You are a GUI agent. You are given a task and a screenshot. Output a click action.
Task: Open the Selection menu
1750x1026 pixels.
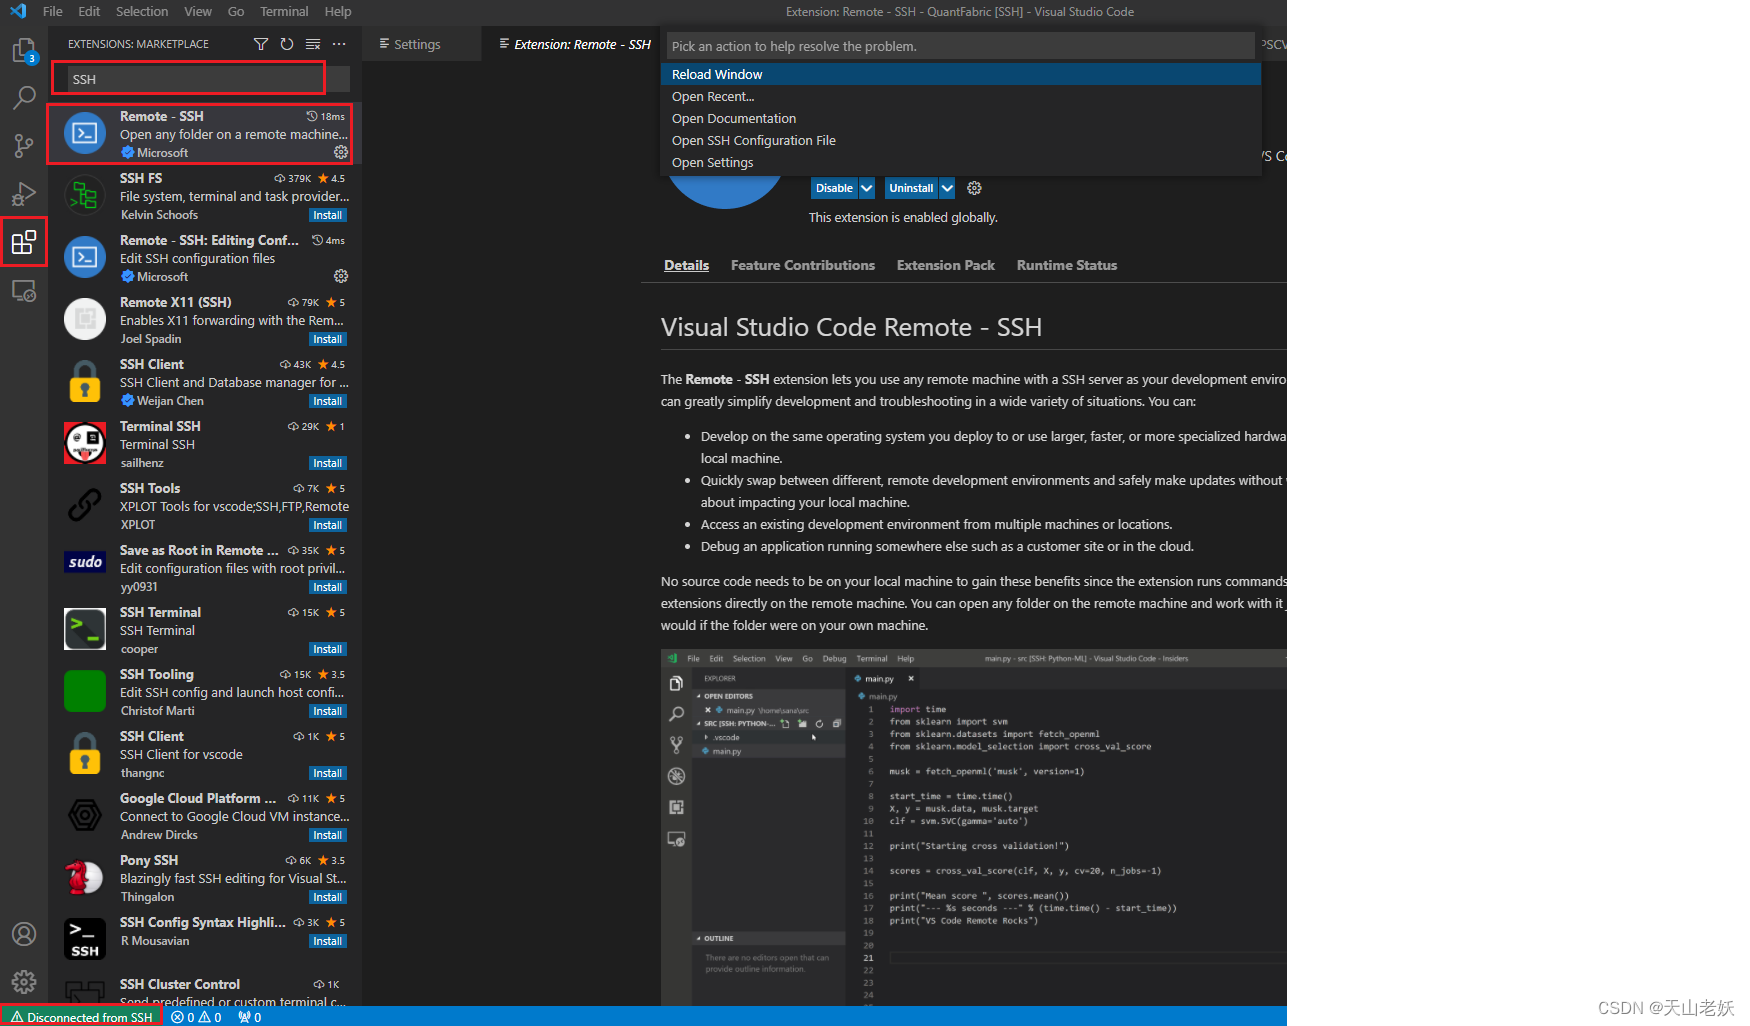pos(142,11)
